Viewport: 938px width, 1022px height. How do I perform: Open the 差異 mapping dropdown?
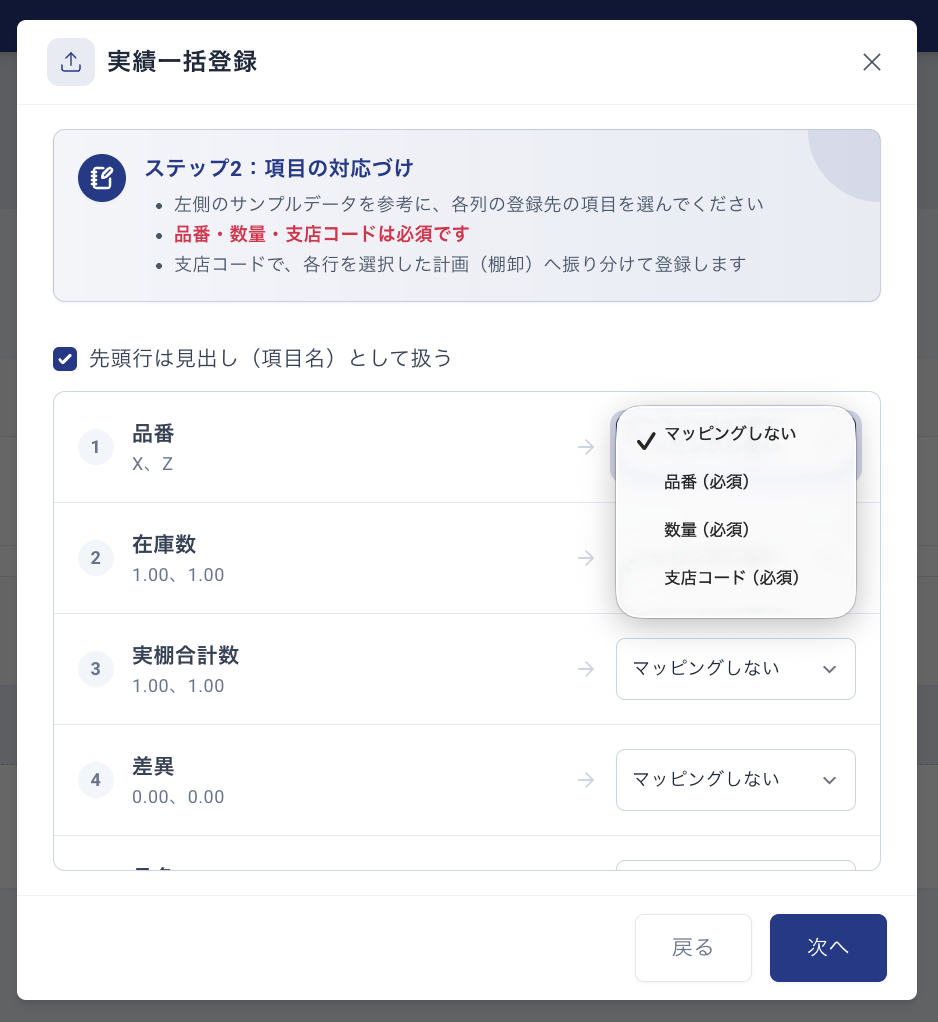[735, 780]
